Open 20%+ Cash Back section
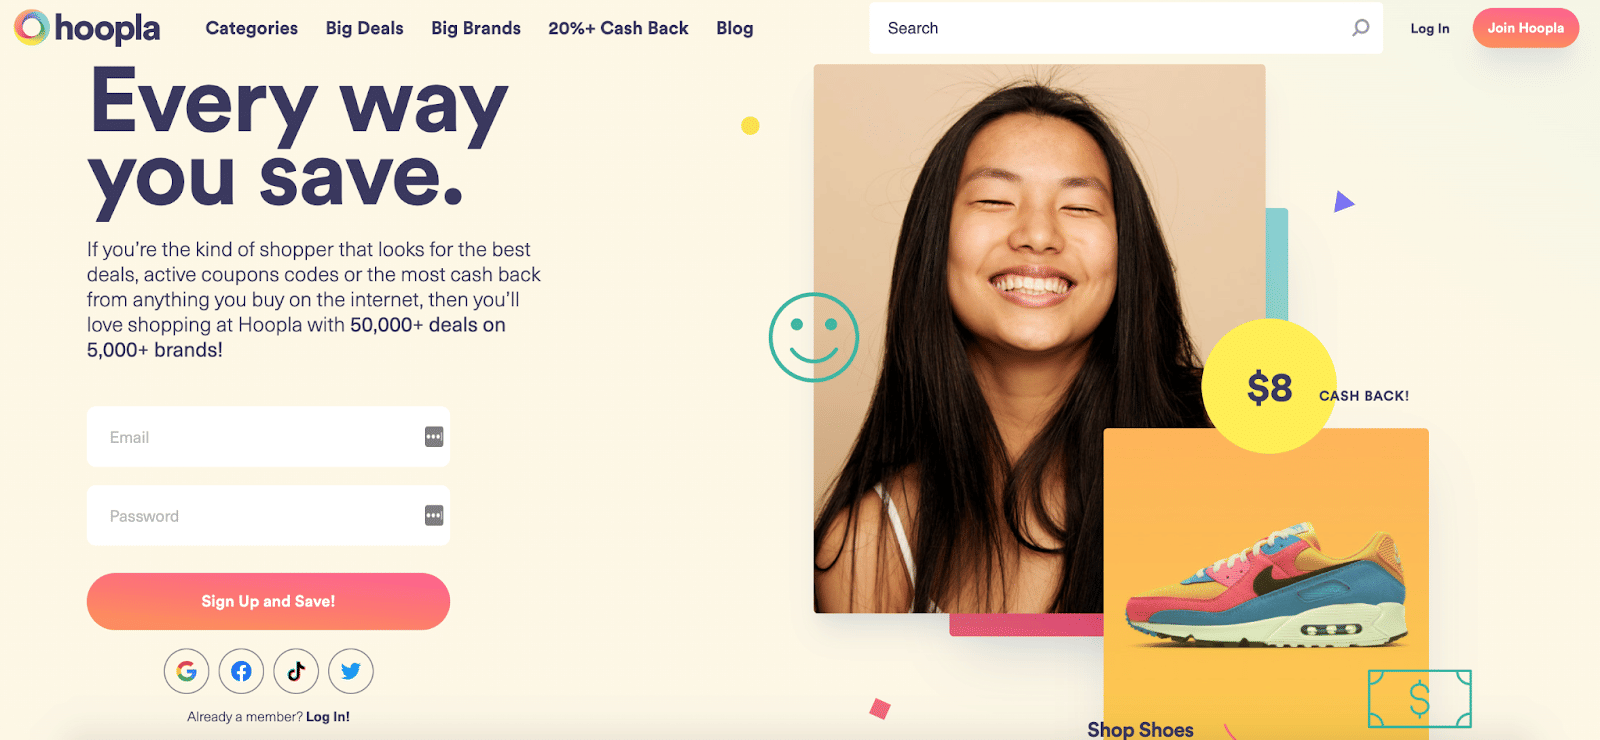This screenshot has height=740, width=1600. 618,28
